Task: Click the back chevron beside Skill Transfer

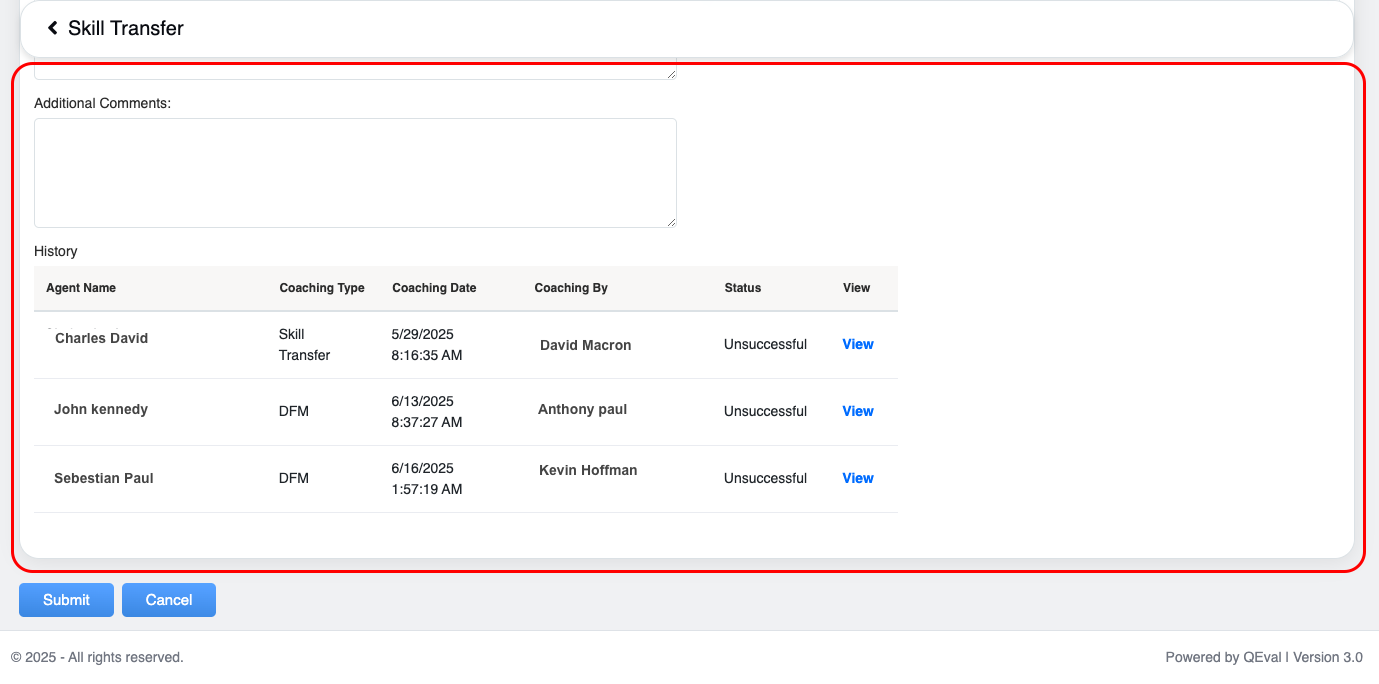Action: coord(53,28)
